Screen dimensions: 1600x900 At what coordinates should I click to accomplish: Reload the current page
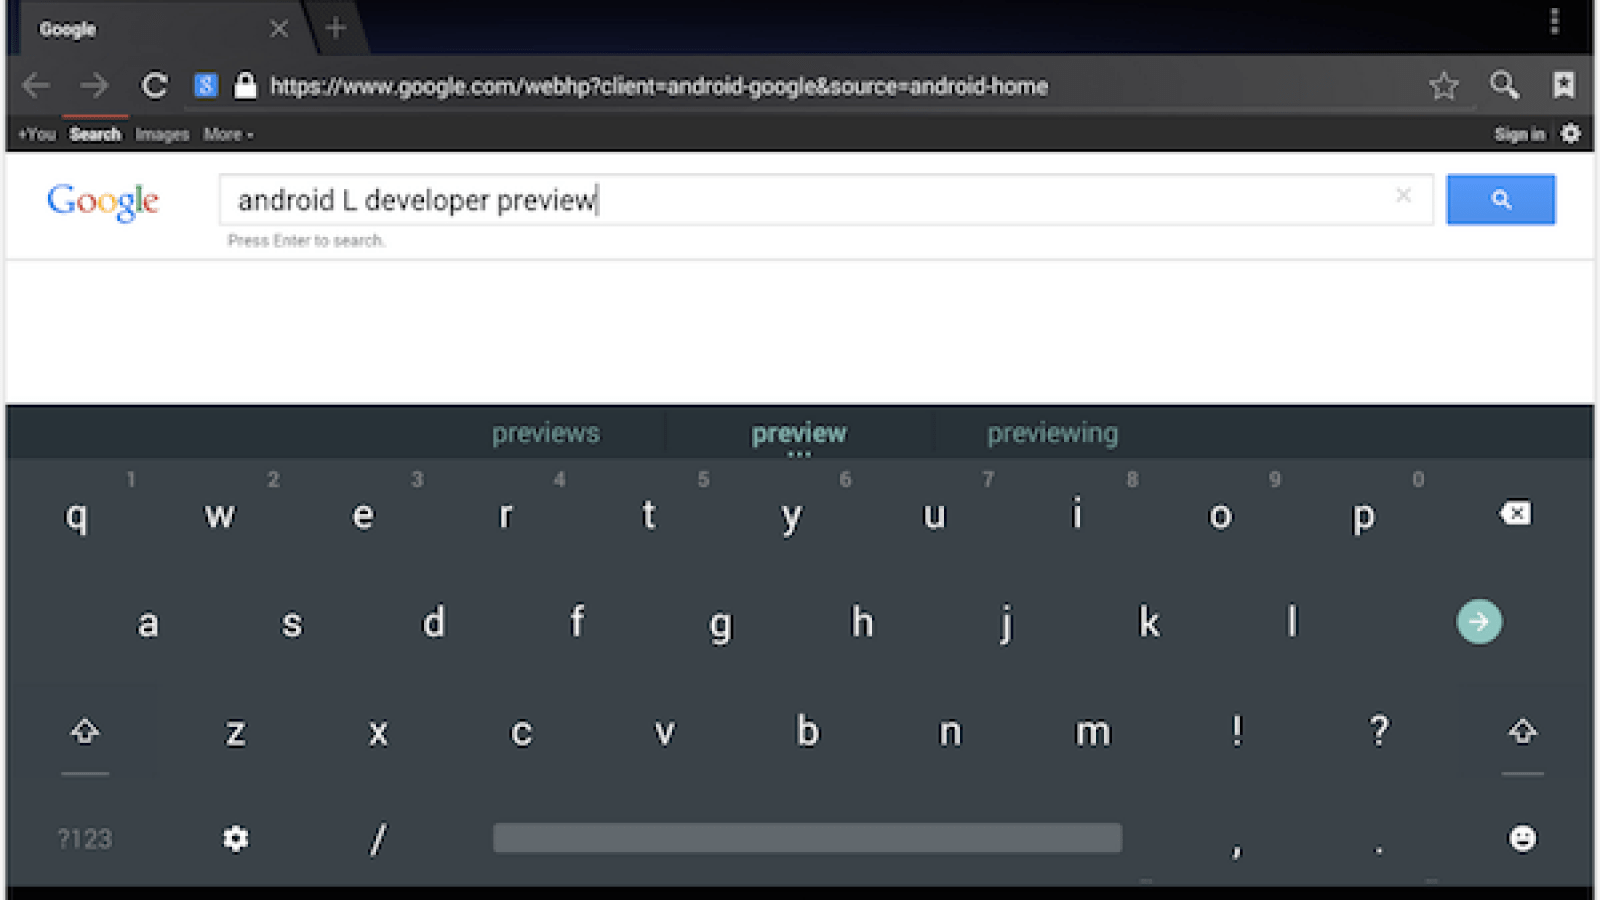[154, 86]
